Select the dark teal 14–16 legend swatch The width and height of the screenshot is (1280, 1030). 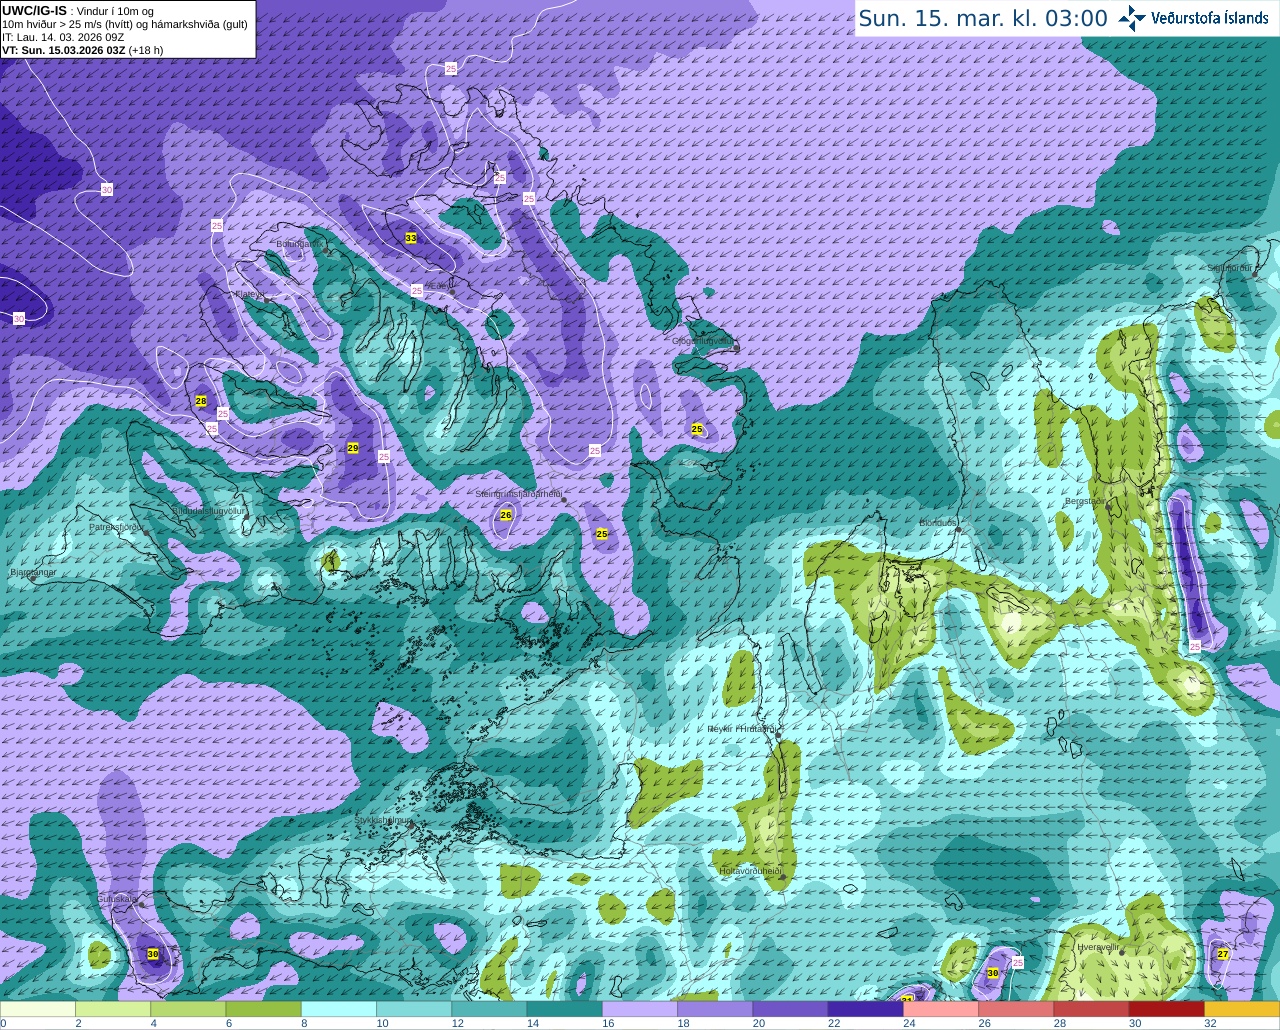pos(565,1009)
